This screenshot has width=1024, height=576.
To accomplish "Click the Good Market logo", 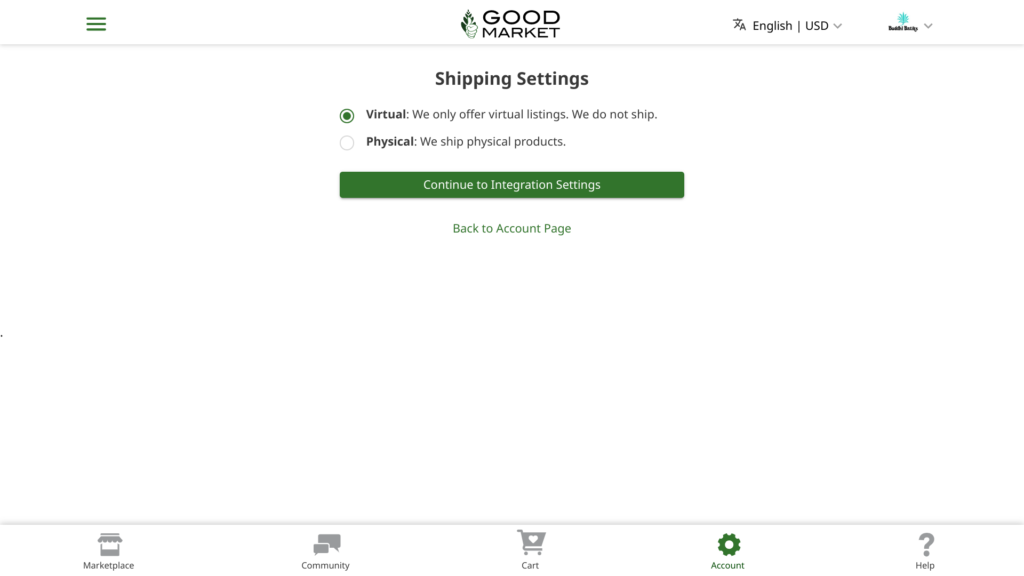I will (x=511, y=24).
